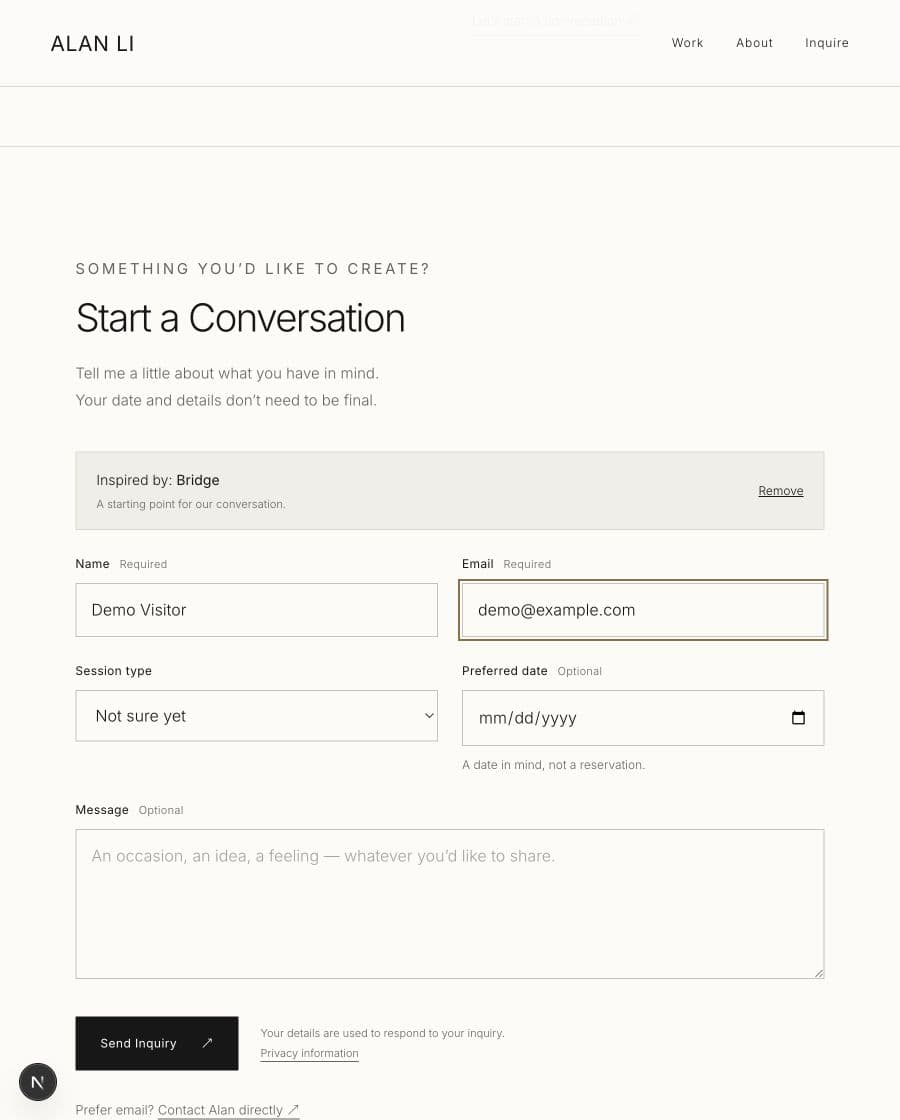This screenshot has width=900, height=1120.
Task: Click into the Email field
Action: (x=643, y=610)
